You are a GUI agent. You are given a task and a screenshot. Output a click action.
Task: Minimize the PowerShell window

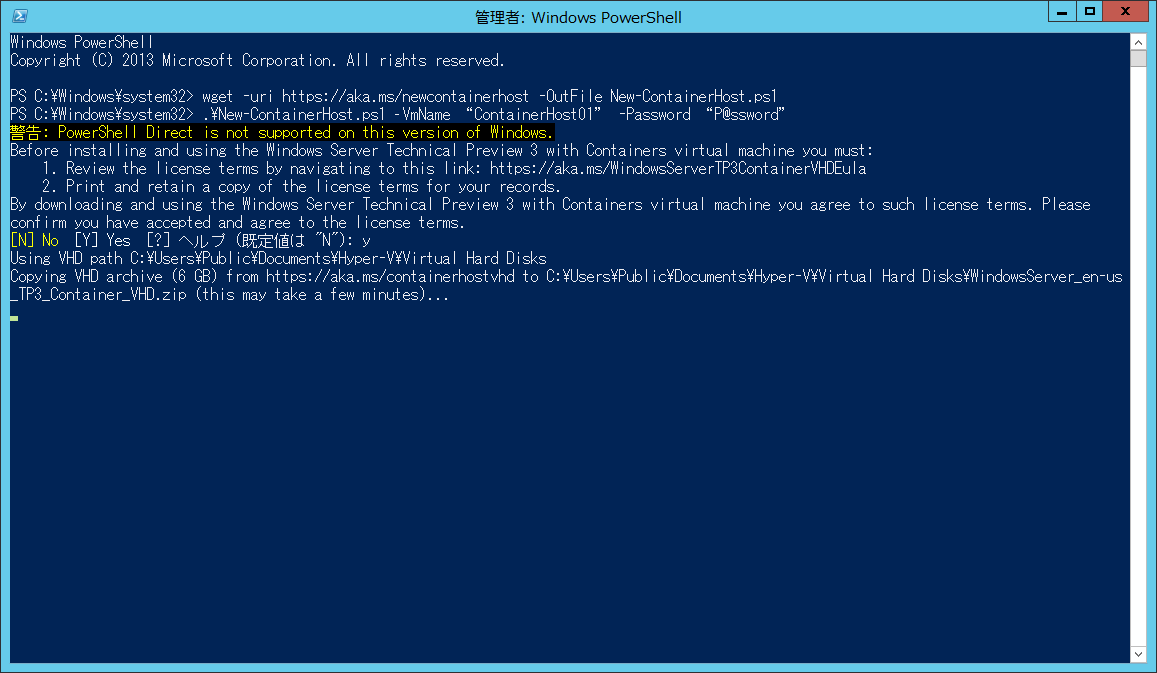1062,11
